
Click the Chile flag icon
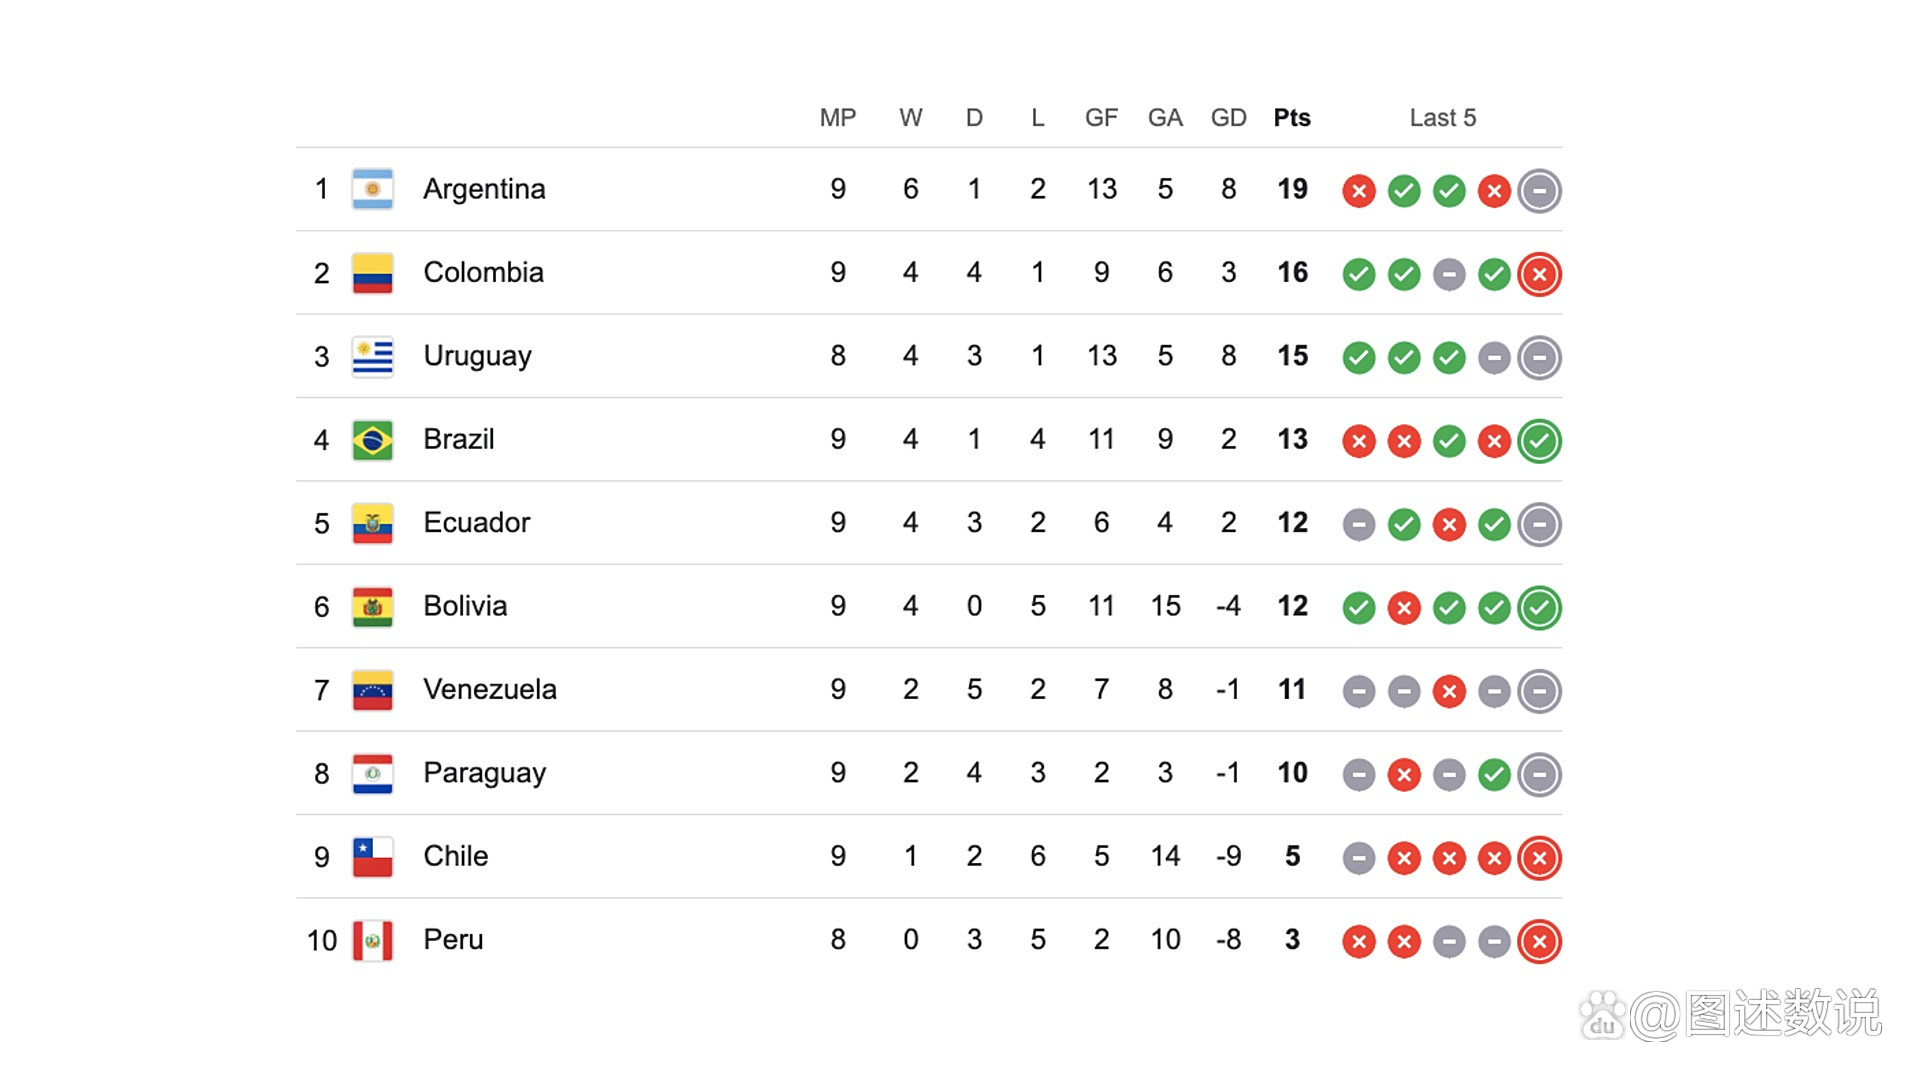pyautogui.click(x=372, y=857)
